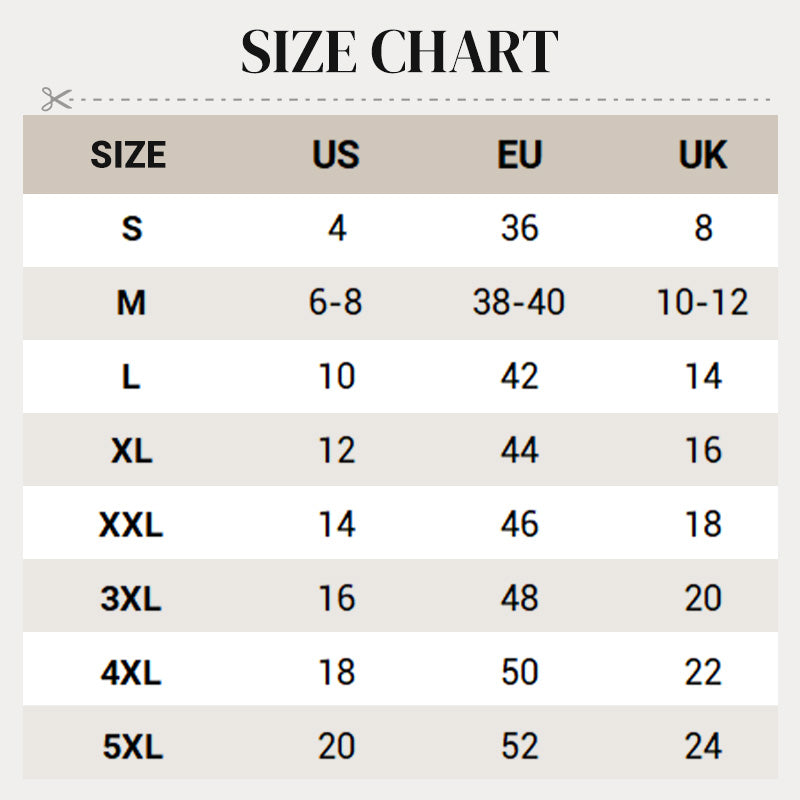
Task: Select the XL size row label
Action: point(131,451)
